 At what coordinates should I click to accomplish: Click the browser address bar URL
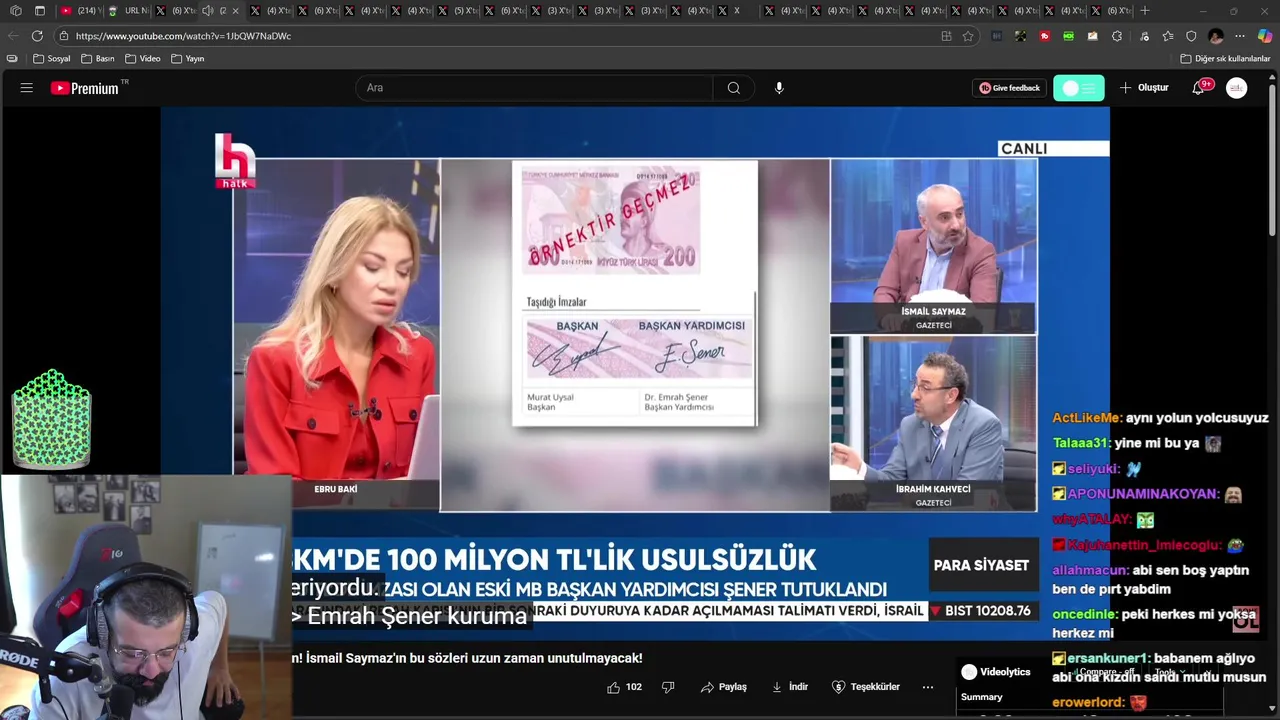[183, 36]
